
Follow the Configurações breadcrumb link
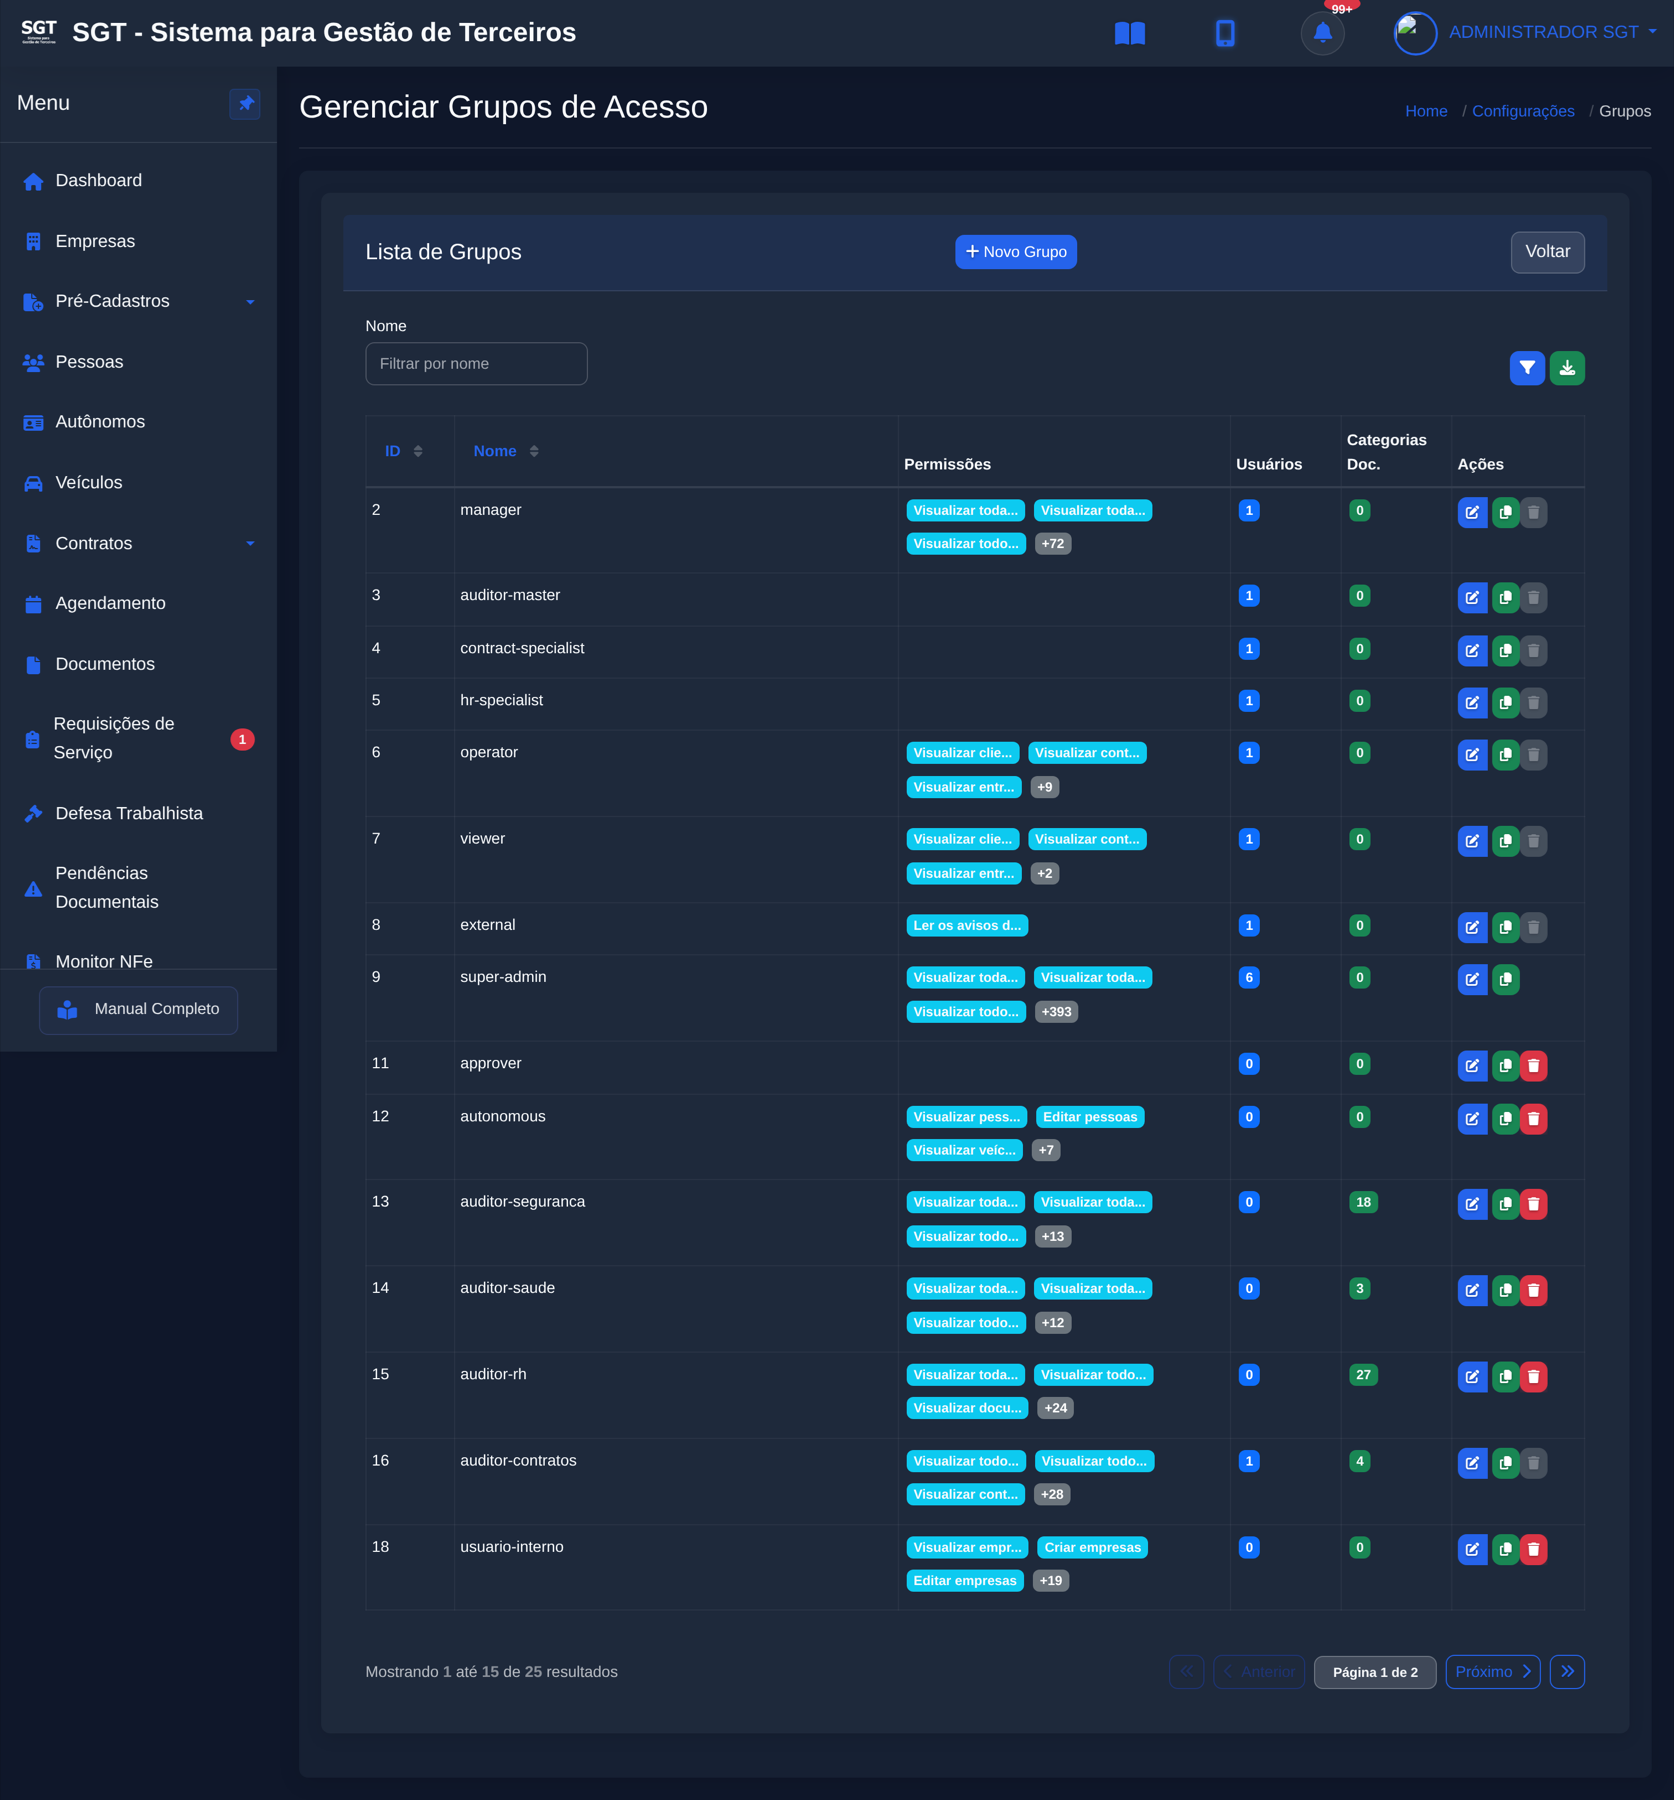(x=1523, y=111)
